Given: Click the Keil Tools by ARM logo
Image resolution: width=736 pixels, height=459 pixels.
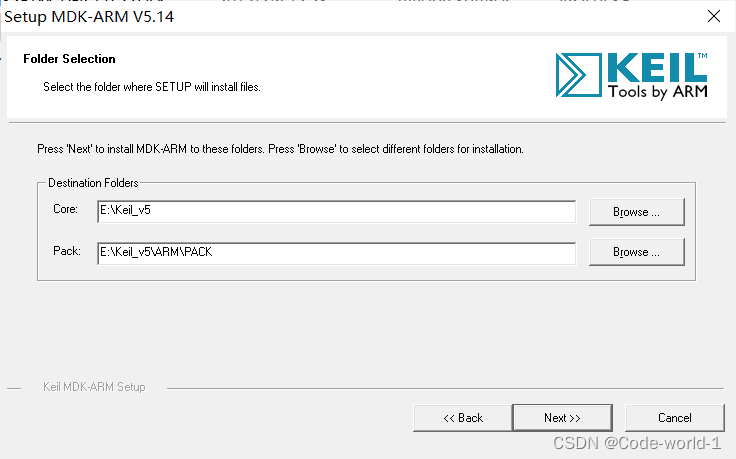Looking at the screenshot, I should point(631,76).
